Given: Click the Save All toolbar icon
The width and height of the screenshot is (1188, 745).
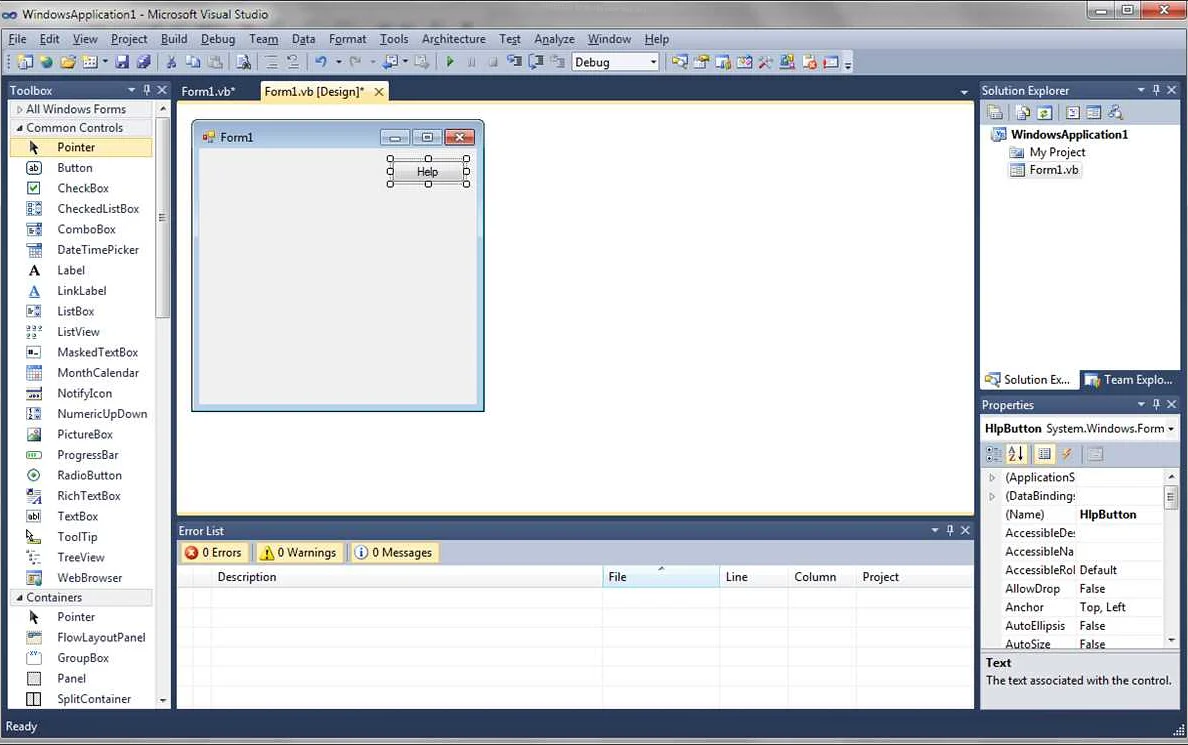Looking at the screenshot, I should [x=143, y=62].
